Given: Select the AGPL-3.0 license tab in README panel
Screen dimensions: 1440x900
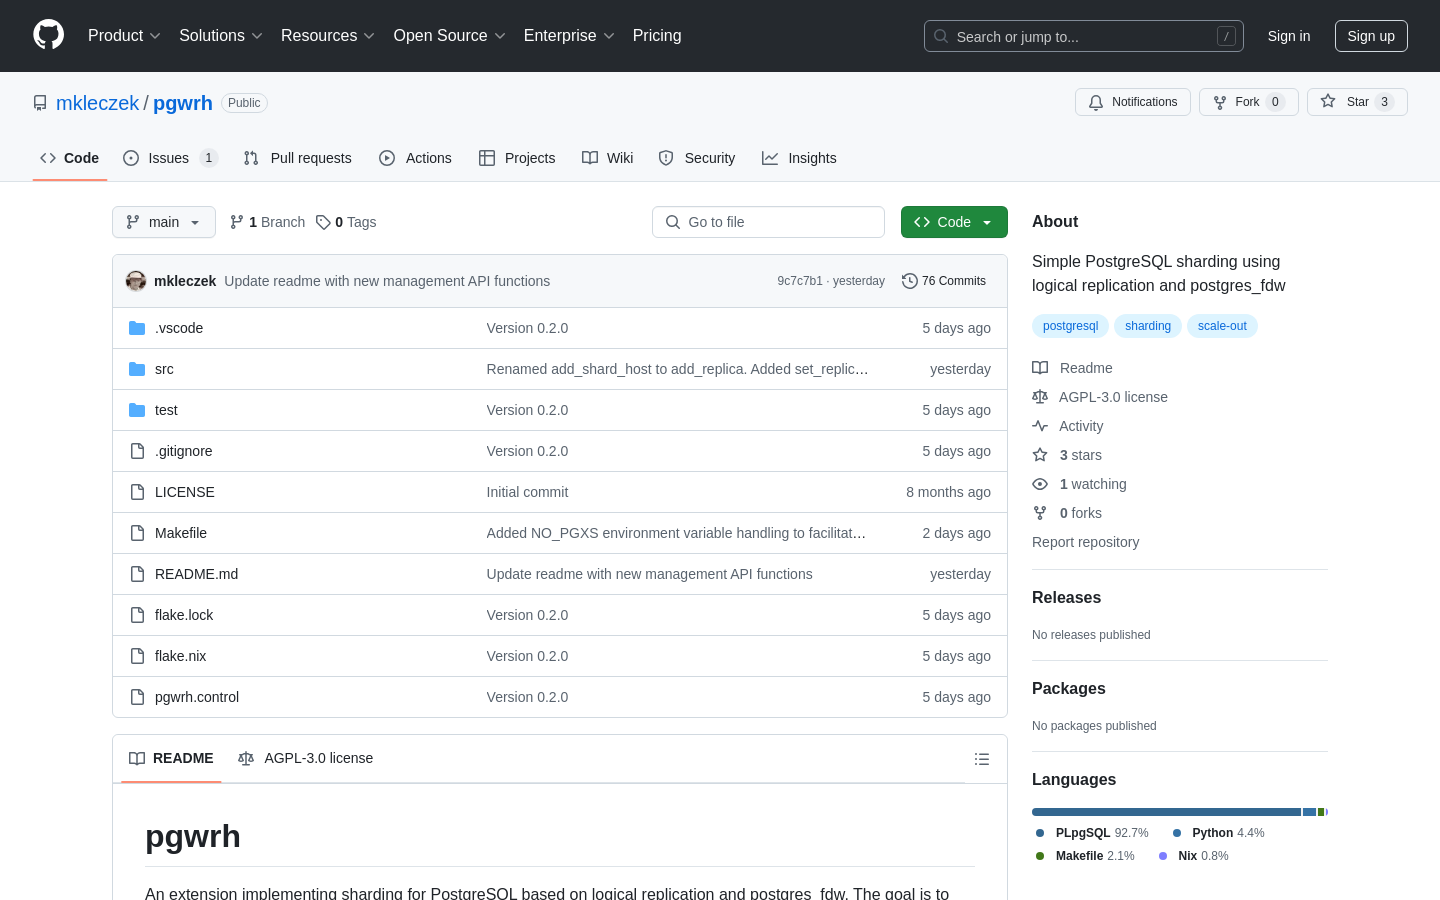Looking at the screenshot, I should 306,758.
